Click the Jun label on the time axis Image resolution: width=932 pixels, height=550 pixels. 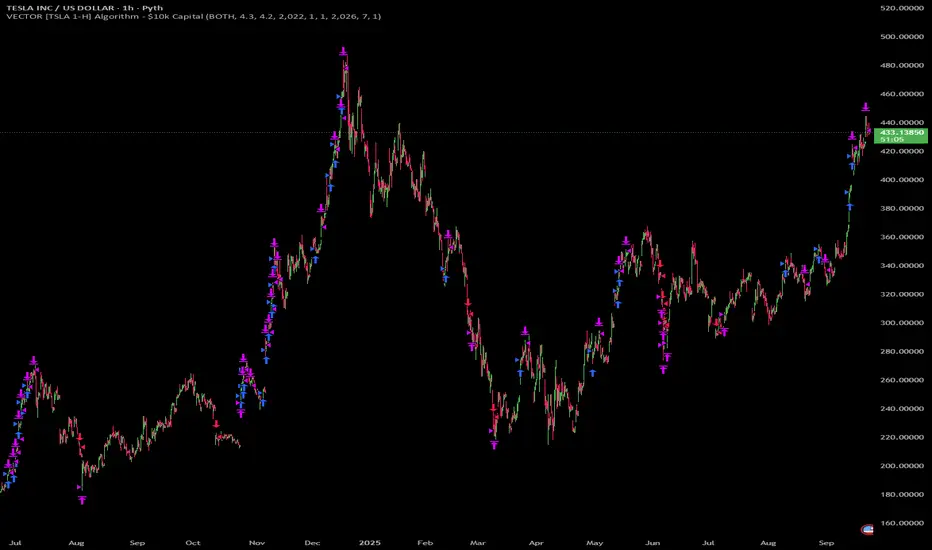(653, 542)
